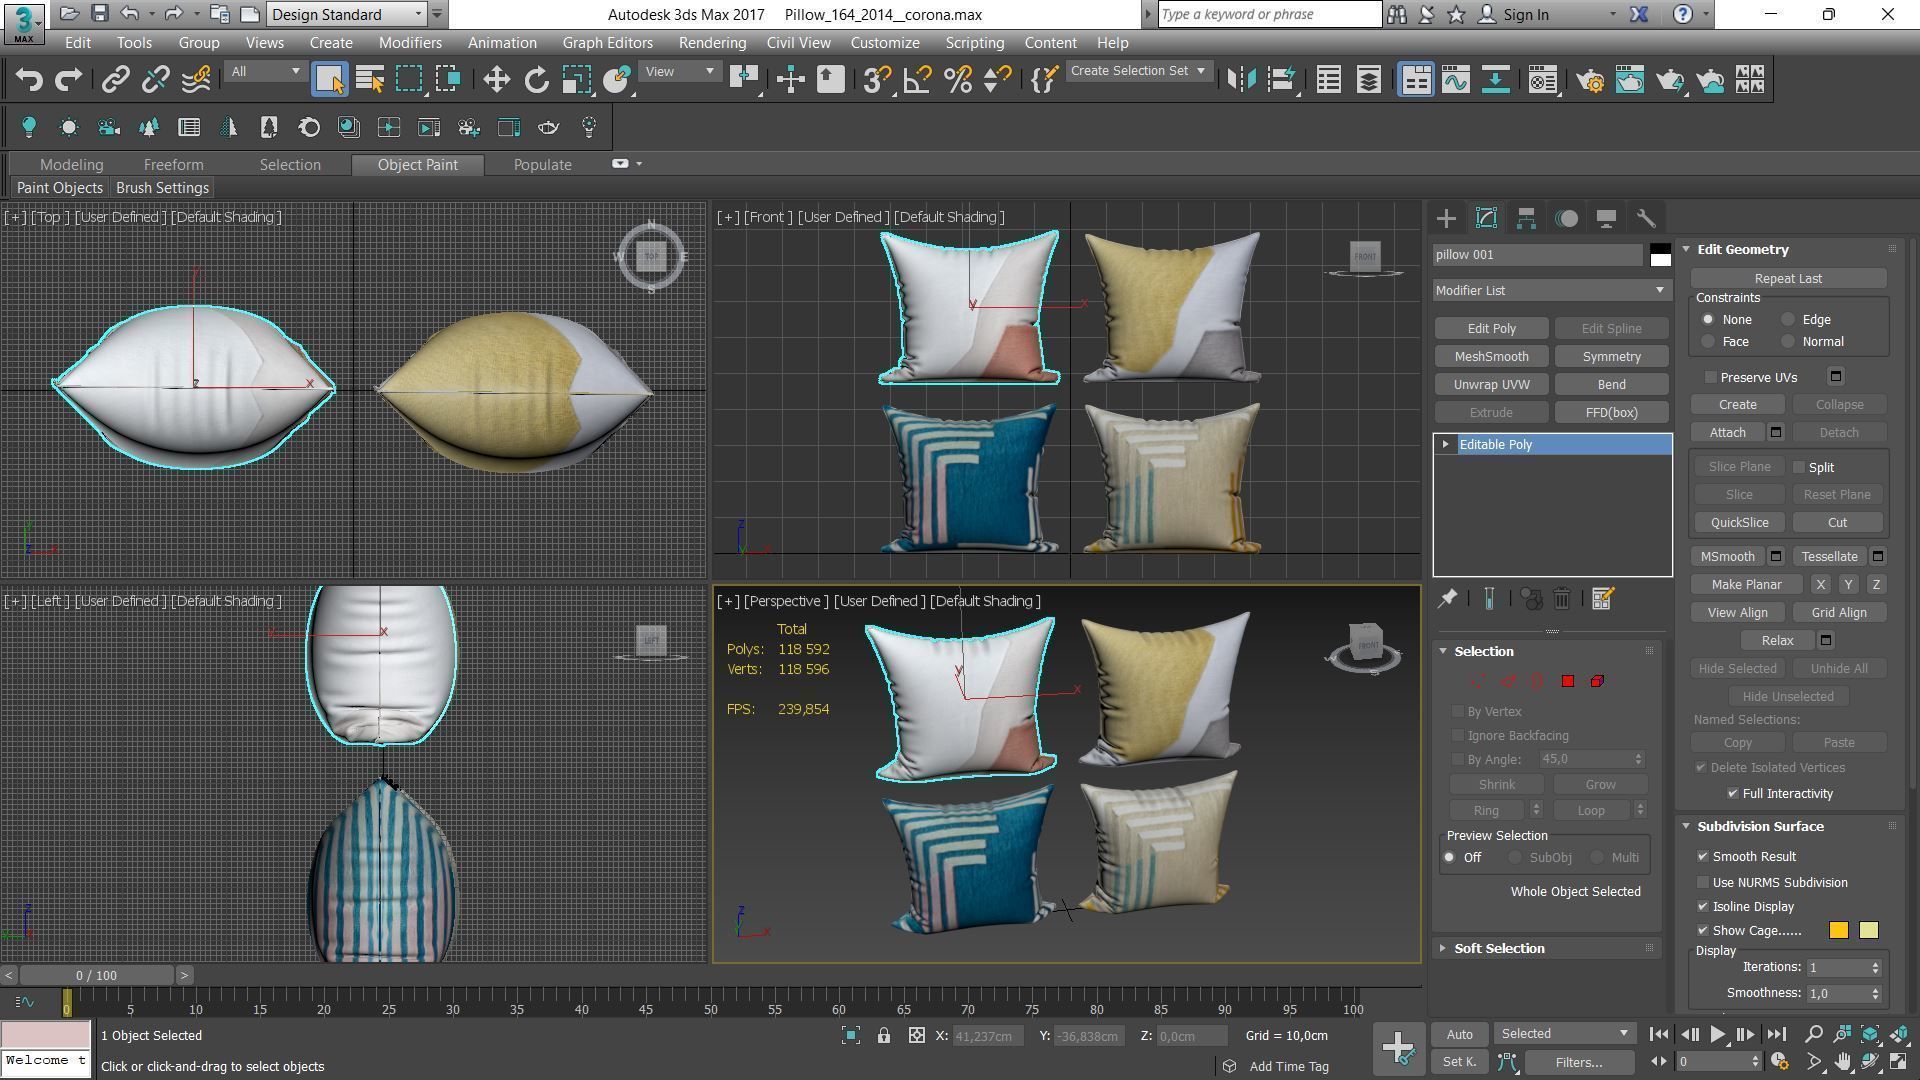The width and height of the screenshot is (1920, 1080).
Task: Enable Preserve UVs checkbox
Action: tap(1711, 377)
